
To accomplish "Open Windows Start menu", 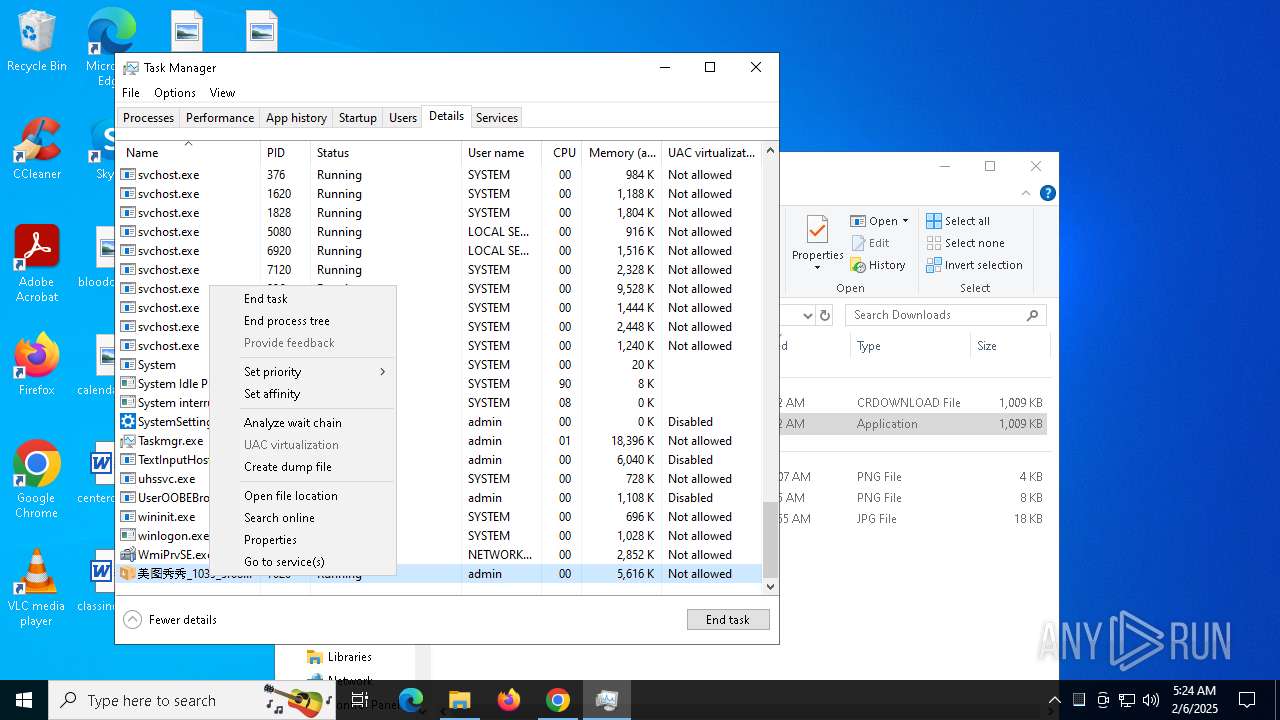I will [24, 700].
